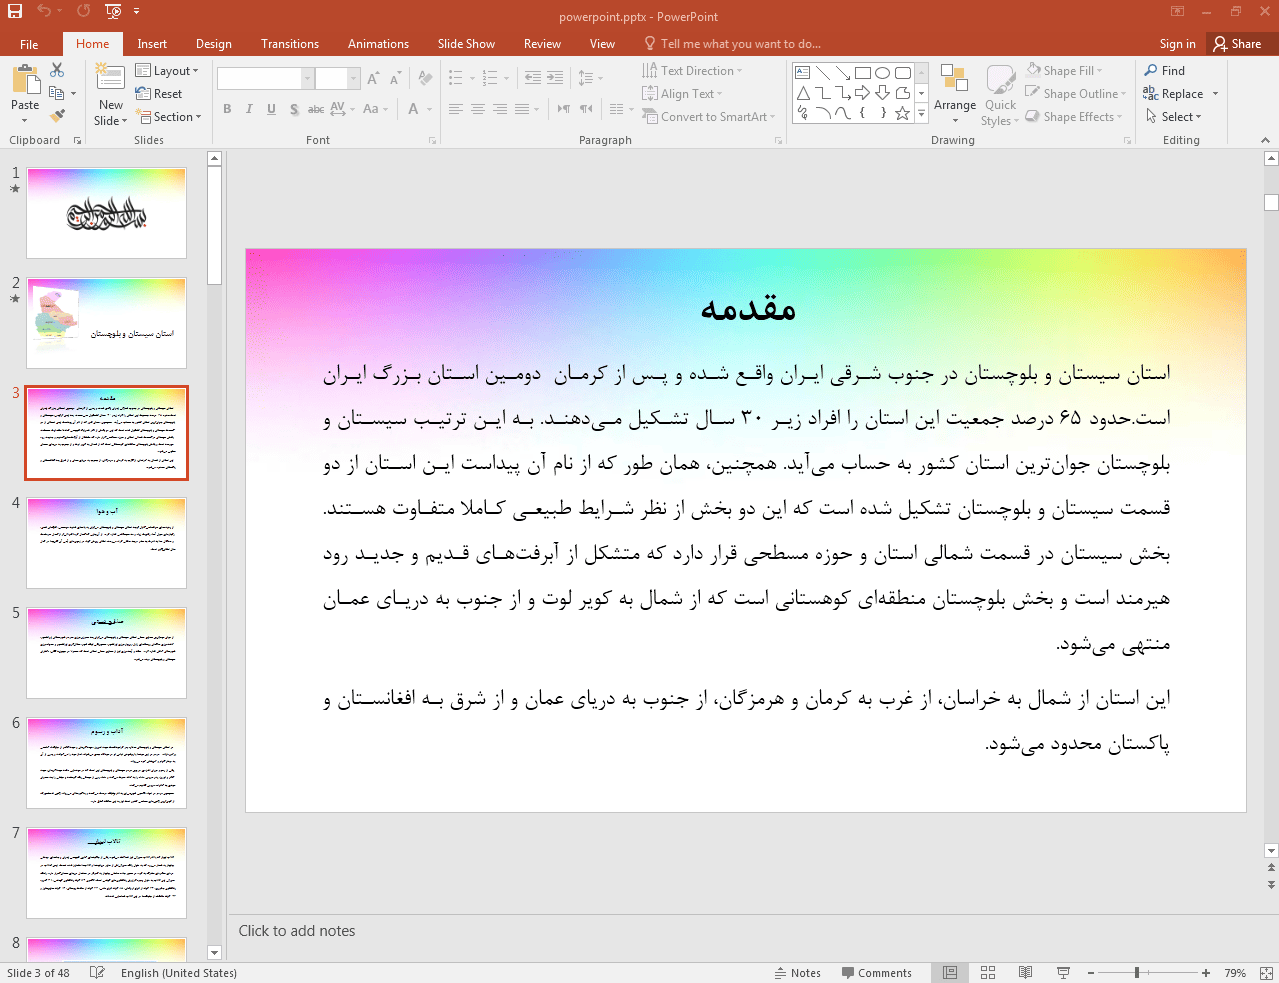Select the Format Painter brush
1279x983 pixels.
(x=57, y=116)
